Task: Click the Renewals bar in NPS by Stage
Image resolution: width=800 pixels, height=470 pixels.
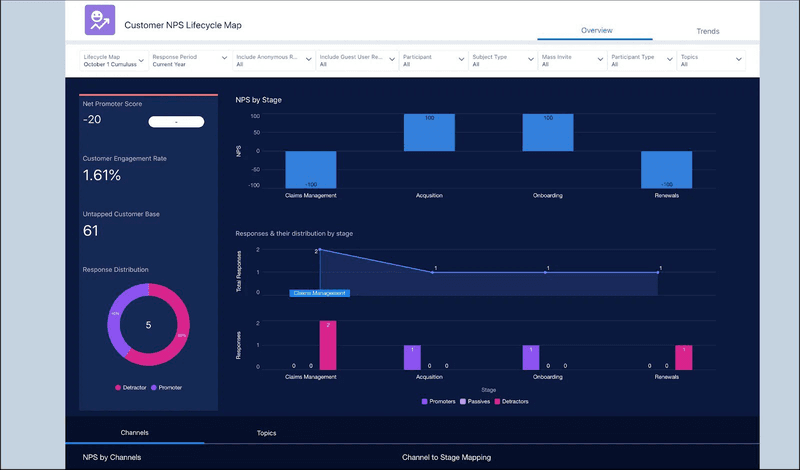Action: 666,169
